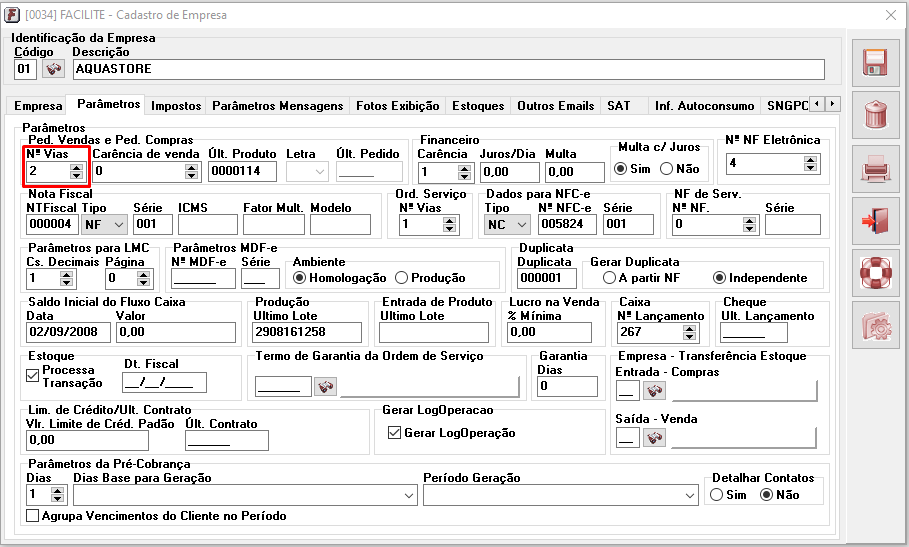Click the FACILITE app icon in title bar
Viewport: 909px width, 547px height.
pyautogui.click(x=12, y=14)
